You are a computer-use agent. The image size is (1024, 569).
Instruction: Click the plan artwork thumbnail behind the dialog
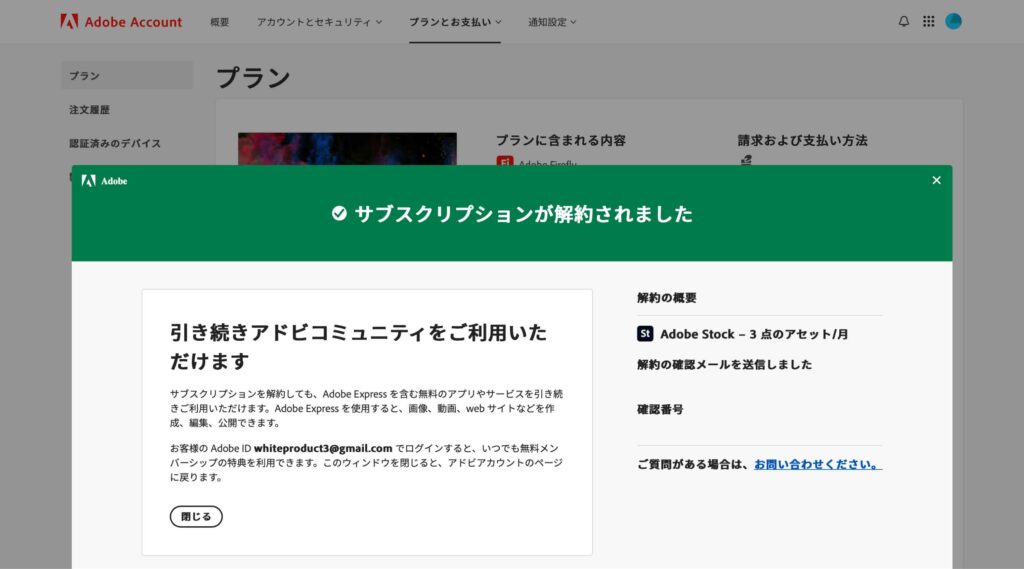[347, 149]
